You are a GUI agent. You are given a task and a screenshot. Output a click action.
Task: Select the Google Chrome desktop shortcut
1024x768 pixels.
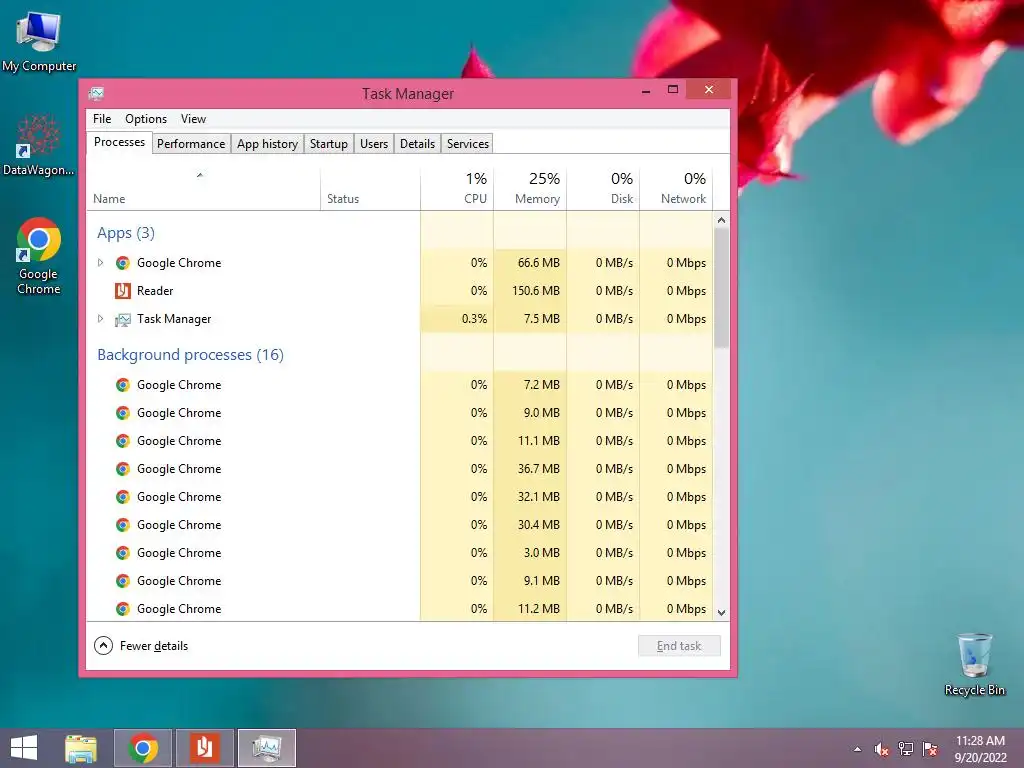39,256
